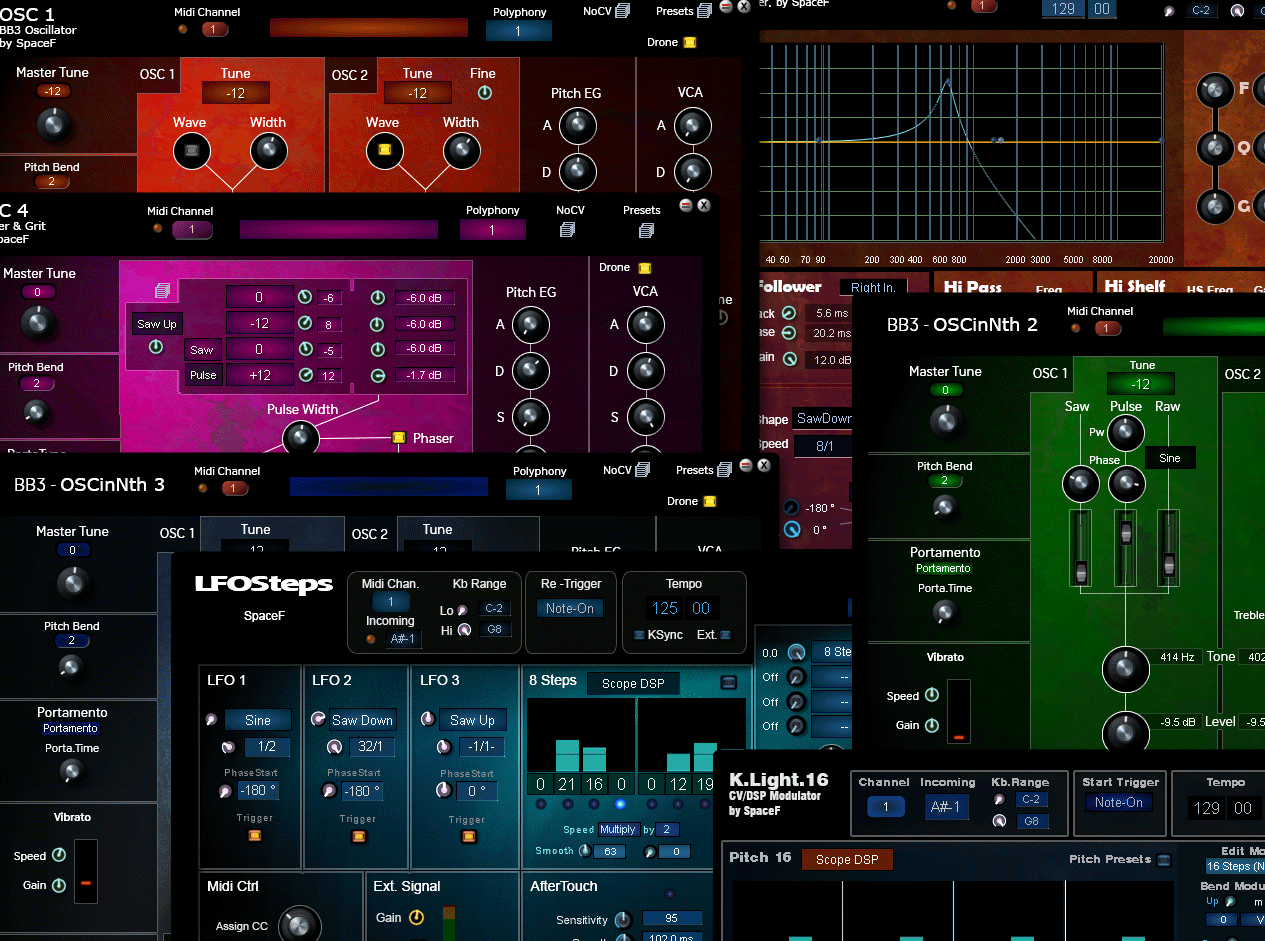Image resolution: width=1265 pixels, height=941 pixels.
Task: Click the Assign CC knob in Midi Ctrl
Action: pos(298,924)
